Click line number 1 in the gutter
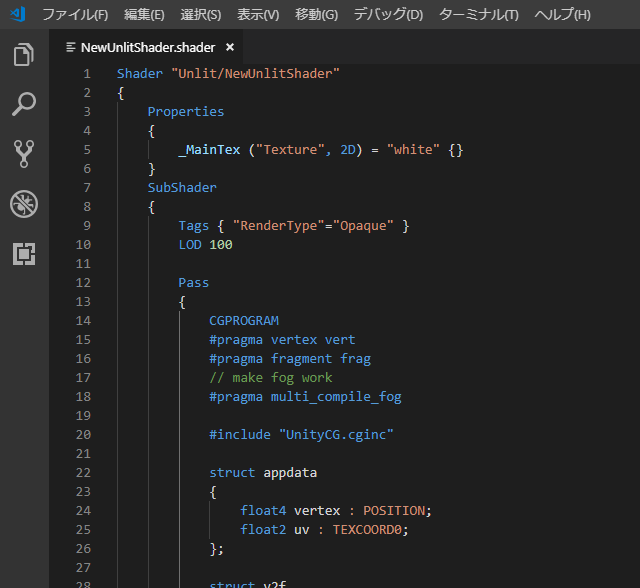 [x=87, y=74]
